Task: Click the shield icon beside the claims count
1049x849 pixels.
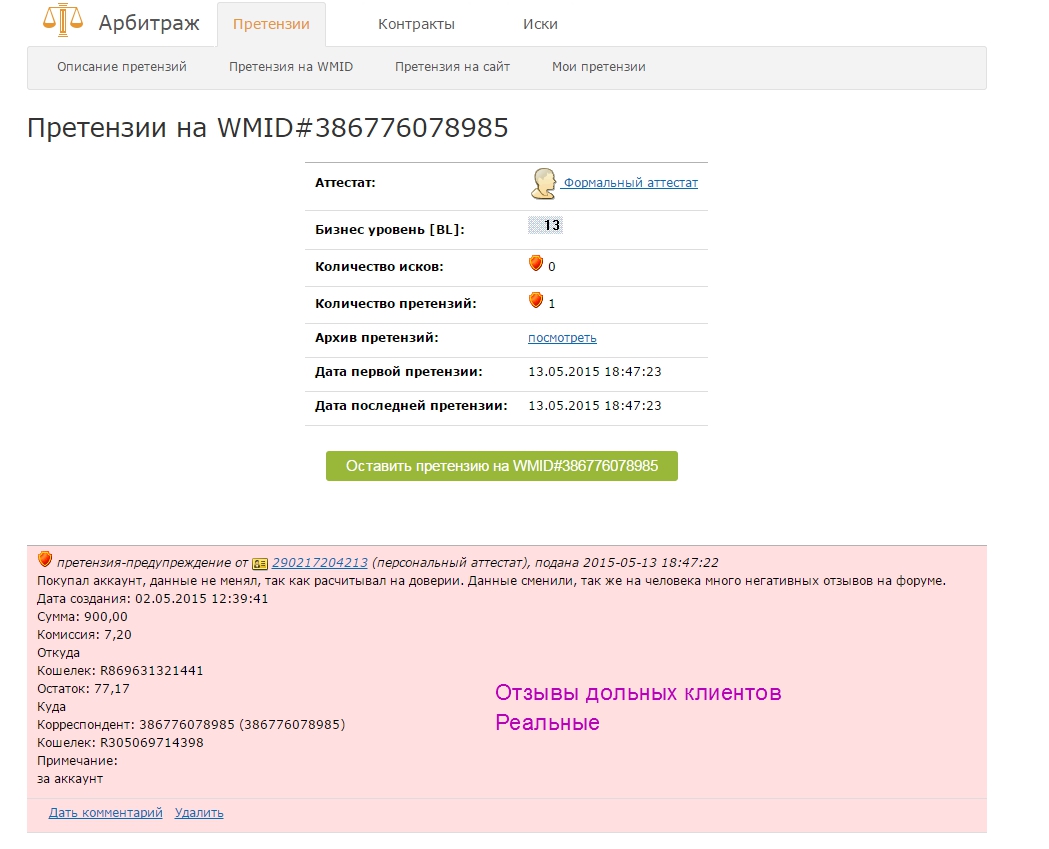Action: pyautogui.click(x=535, y=300)
